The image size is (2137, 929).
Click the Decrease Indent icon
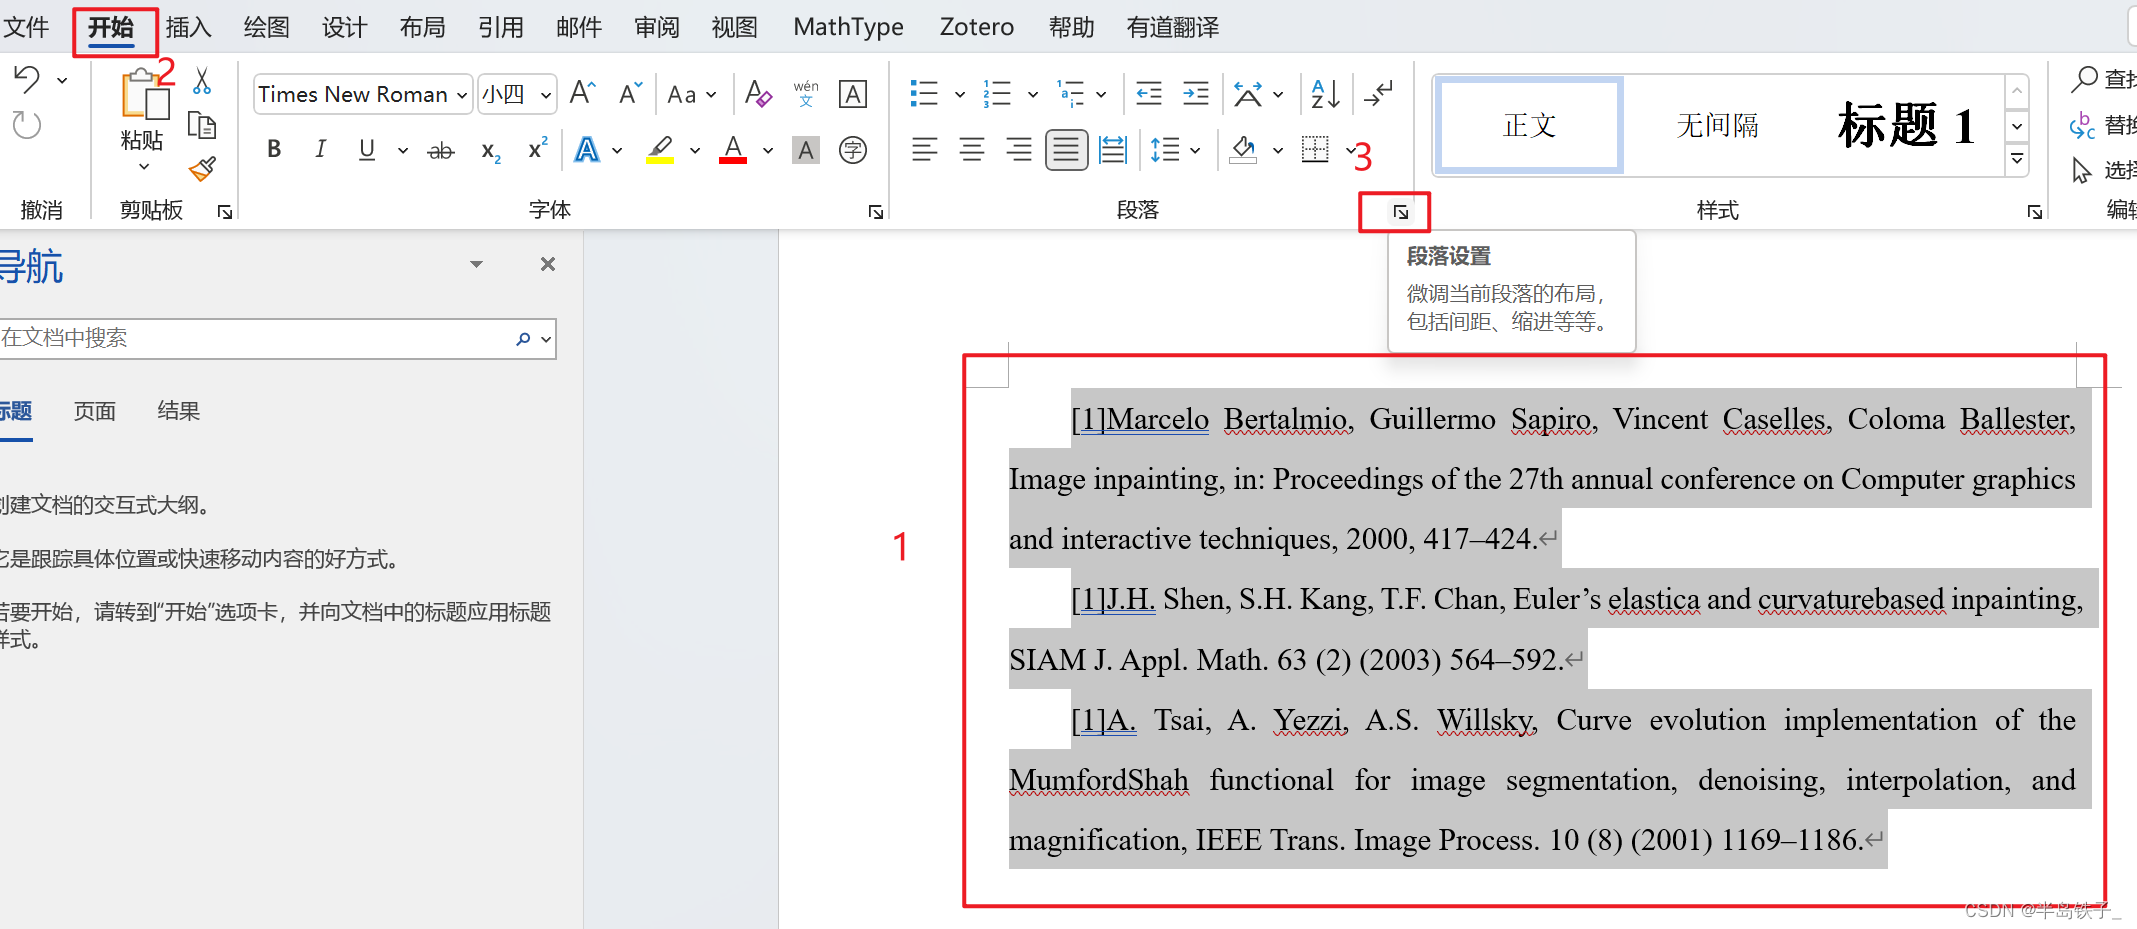click(x=1149, y=94)
